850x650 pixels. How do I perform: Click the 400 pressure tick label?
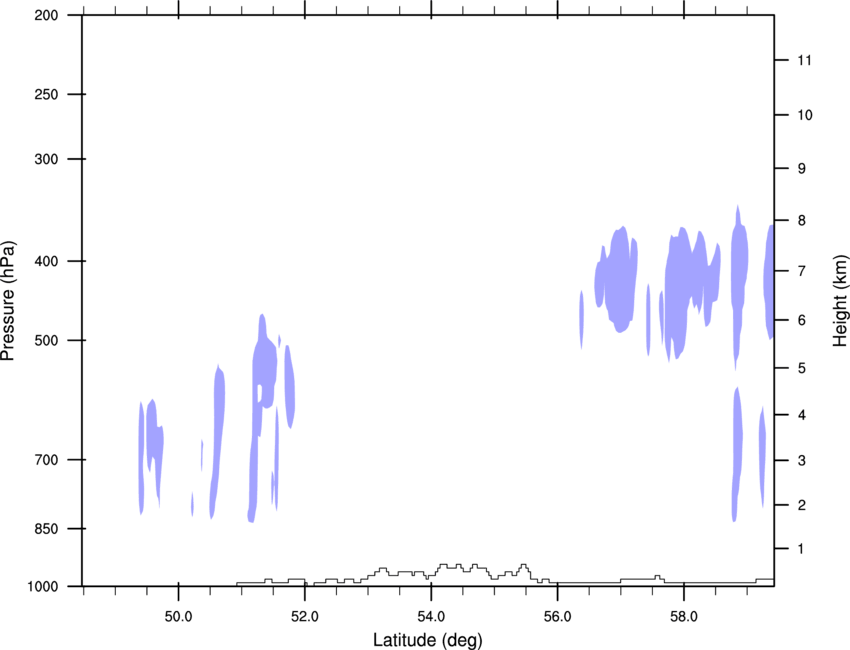tap(46, 261)
